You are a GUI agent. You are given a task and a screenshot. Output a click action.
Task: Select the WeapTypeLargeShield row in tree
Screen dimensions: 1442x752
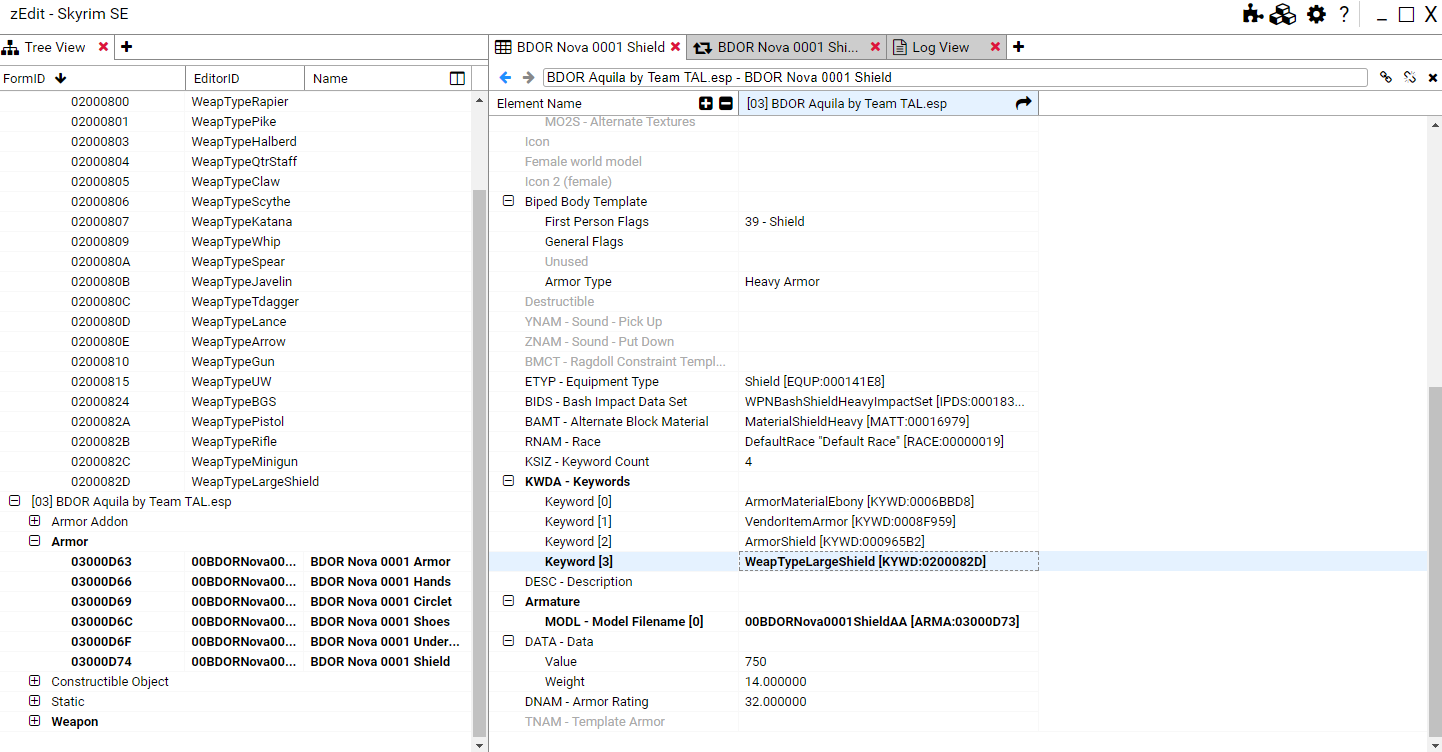tap(236, 481)
